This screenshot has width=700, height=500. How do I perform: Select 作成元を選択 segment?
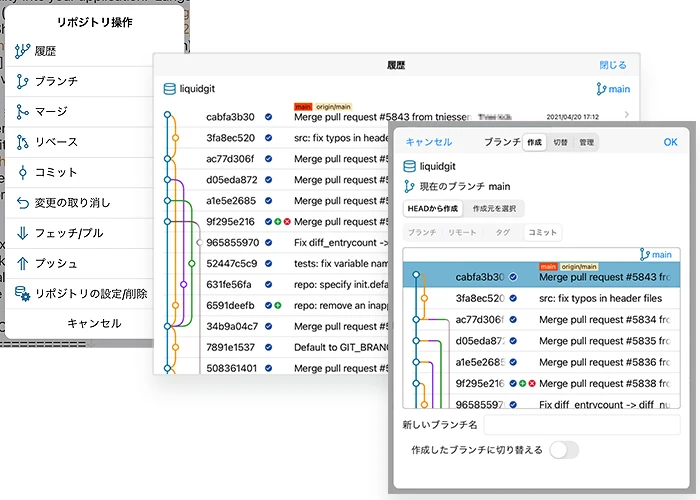point(494,208)
